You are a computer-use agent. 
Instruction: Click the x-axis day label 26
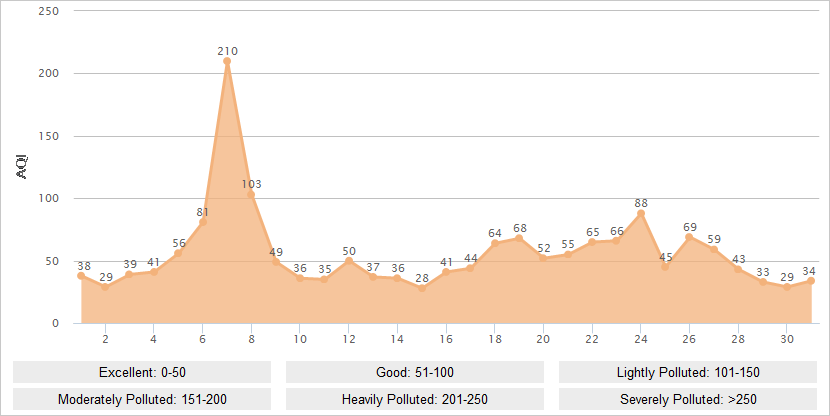pos(689,339)
